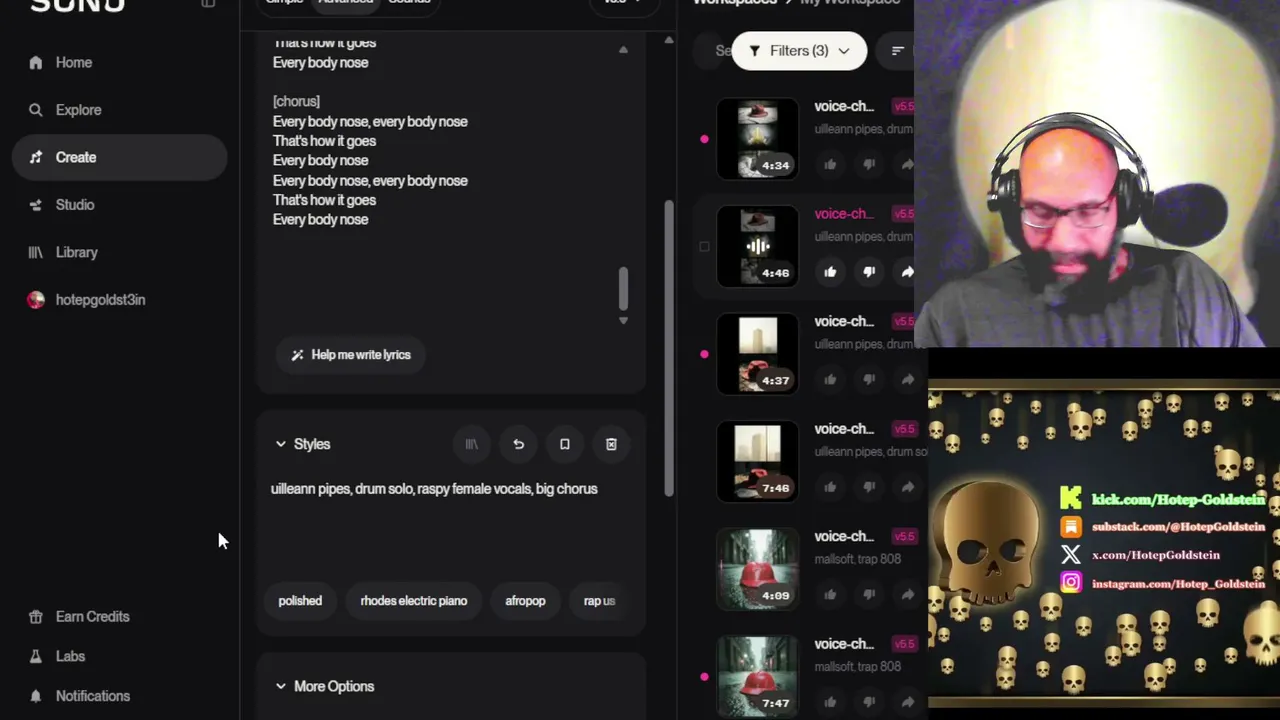Clear the Styles field with the trash icon
Image resolution: width=1280 pixels, height=720 pixels.
click(x=611, y=444)
